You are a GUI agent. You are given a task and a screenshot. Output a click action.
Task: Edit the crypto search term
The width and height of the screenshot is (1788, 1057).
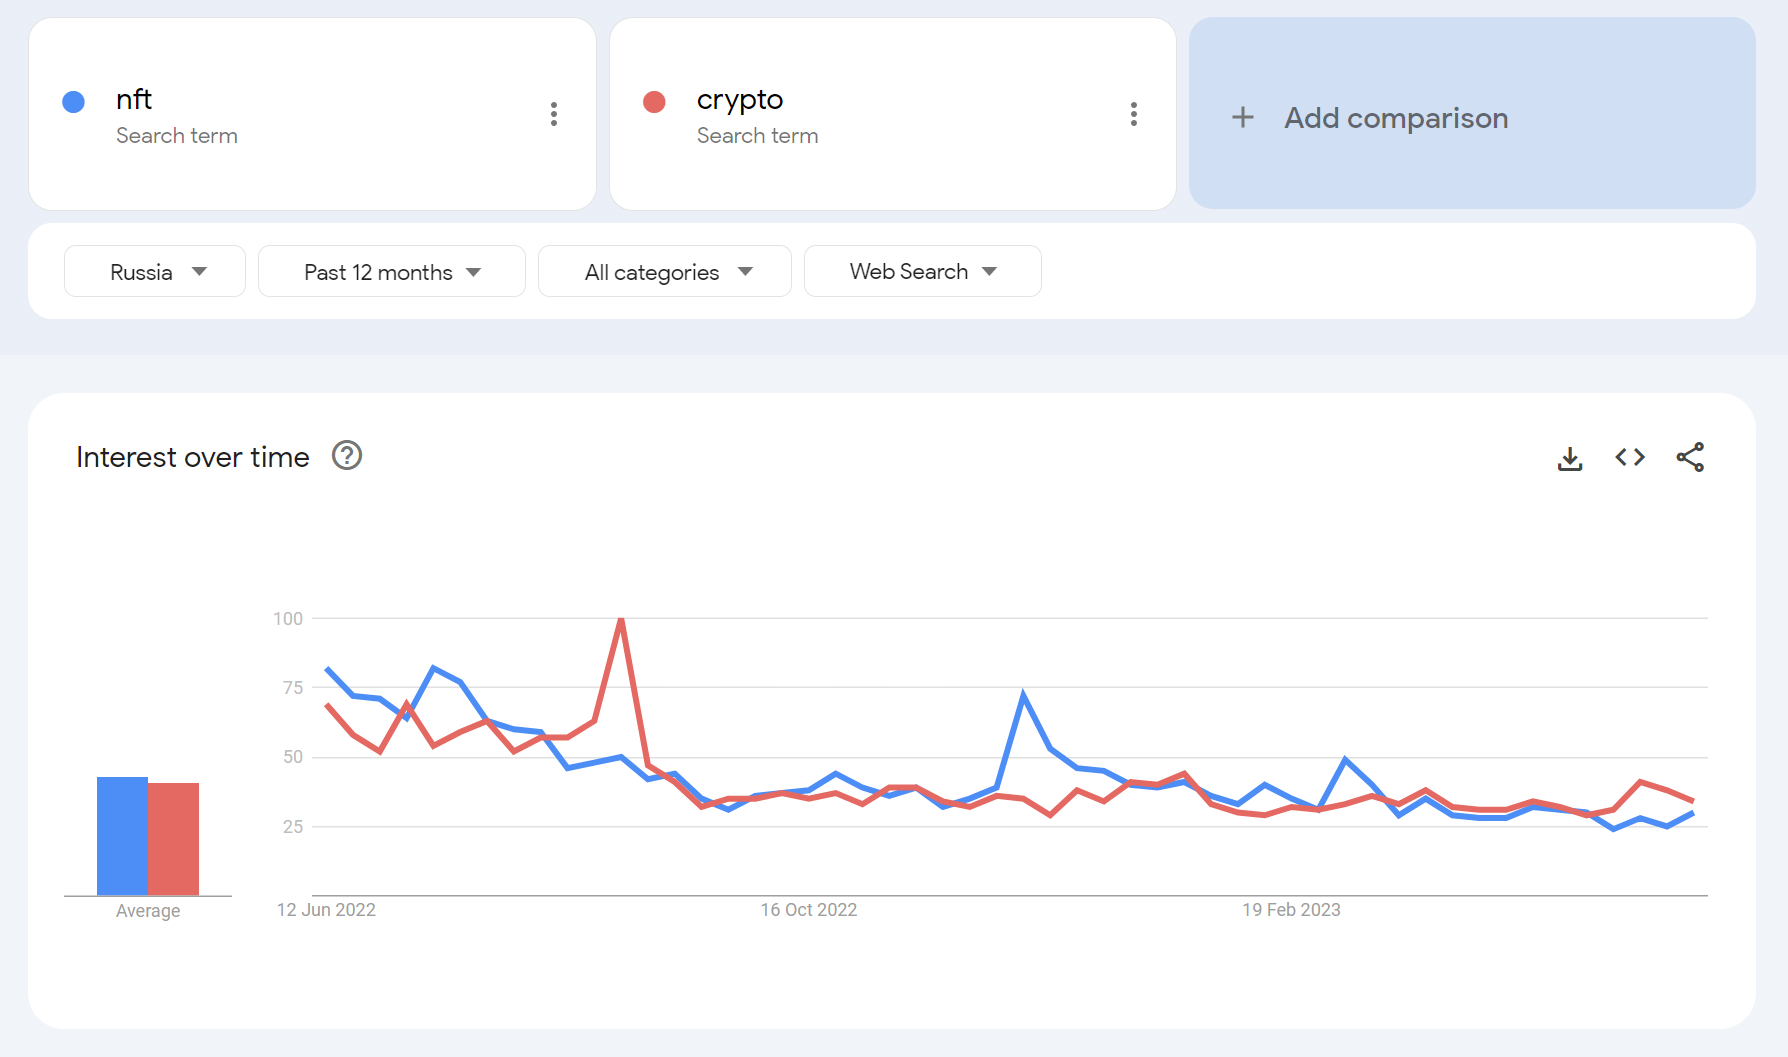pyautogui.click(x=740, y=100)
